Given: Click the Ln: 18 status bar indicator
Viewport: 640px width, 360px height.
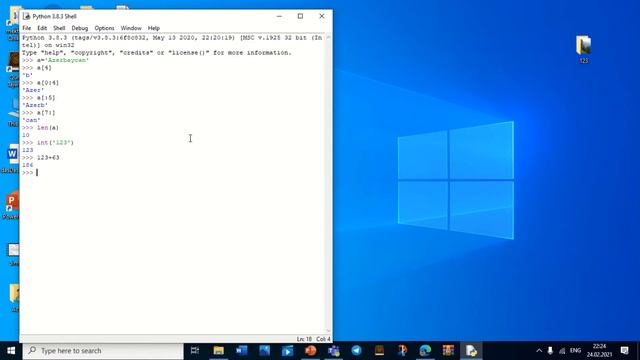Looking at the screenshot, I should tap(304, 339).
